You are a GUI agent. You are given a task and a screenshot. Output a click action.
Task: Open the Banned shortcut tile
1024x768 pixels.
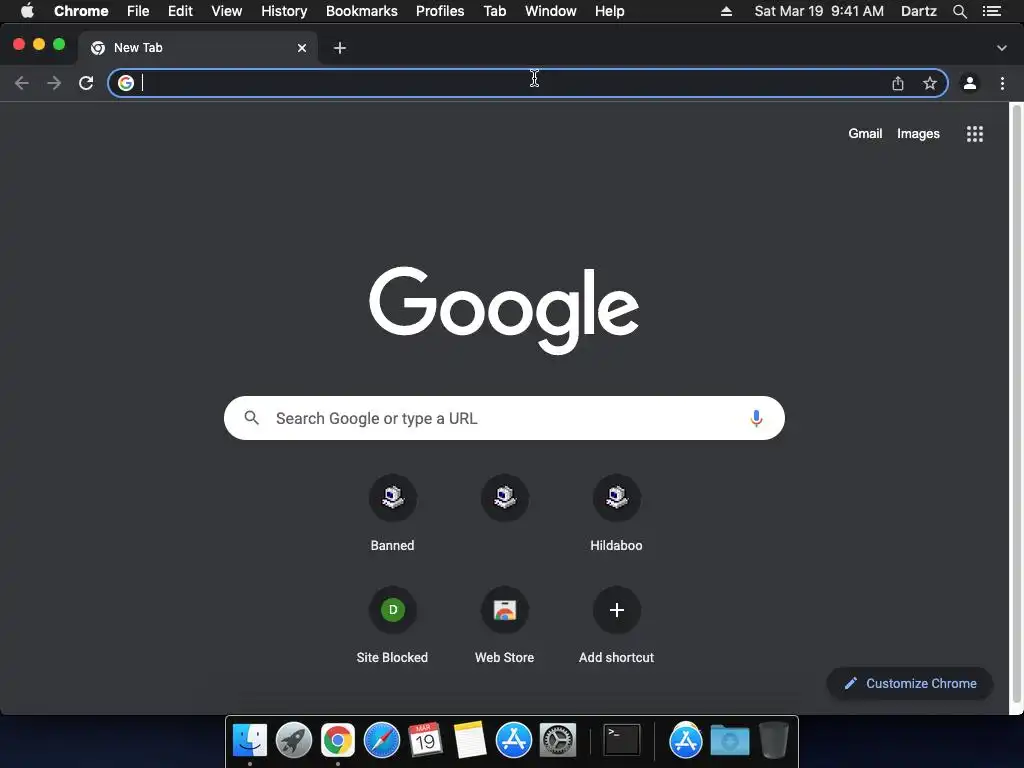pos(392,498)
